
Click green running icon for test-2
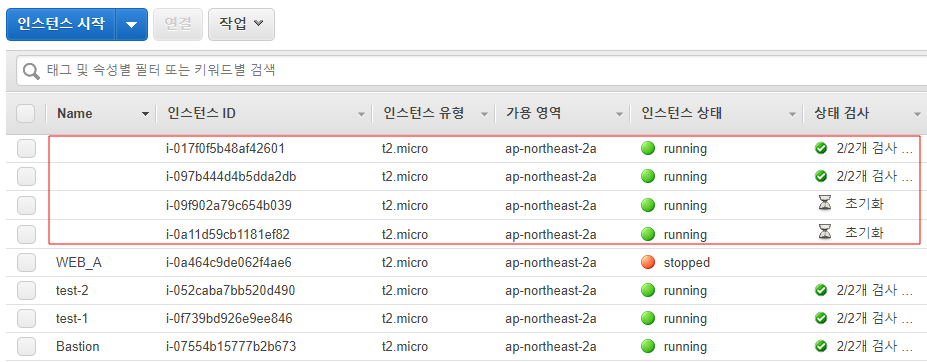(648, 290)
